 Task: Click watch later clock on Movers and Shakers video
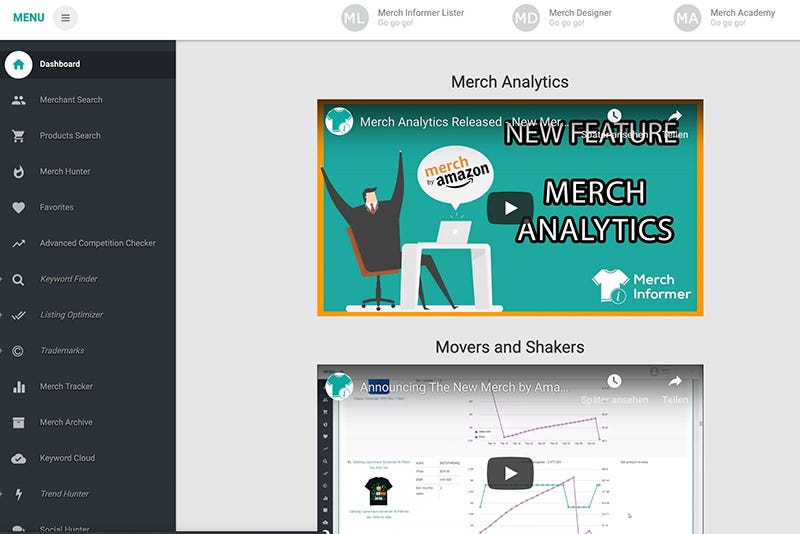pos(614,381)
